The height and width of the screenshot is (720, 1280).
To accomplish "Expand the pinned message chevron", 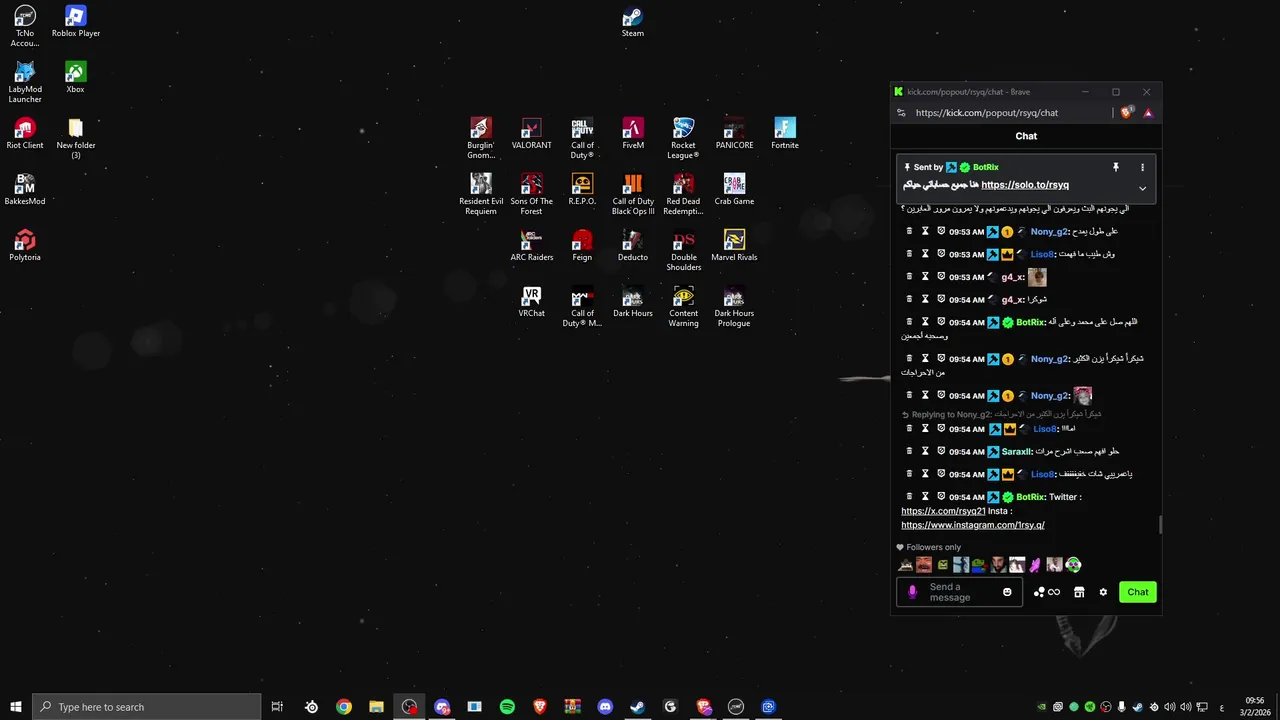I will 1142,188.
